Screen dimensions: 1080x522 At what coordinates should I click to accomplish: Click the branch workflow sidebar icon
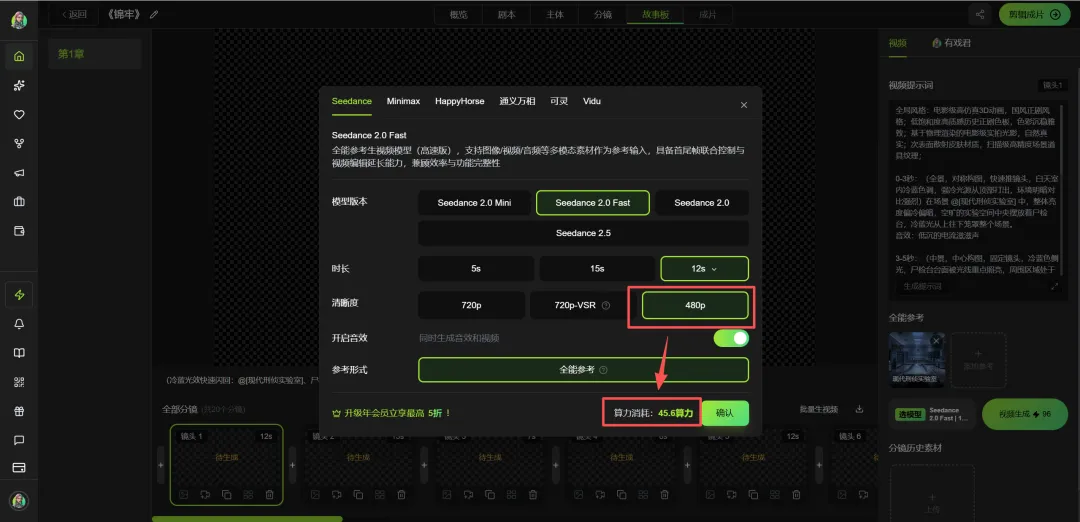click(x=19, y=143)
